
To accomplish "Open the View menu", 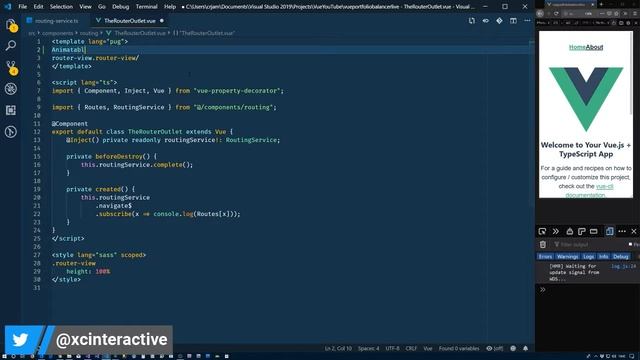I will pos(85,7).
